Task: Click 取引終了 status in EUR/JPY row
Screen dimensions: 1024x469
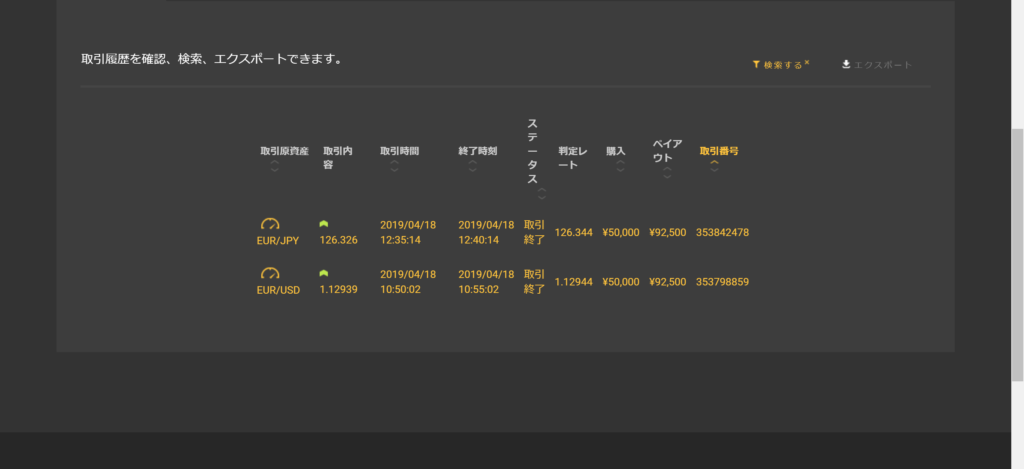Action: (534, 233)
